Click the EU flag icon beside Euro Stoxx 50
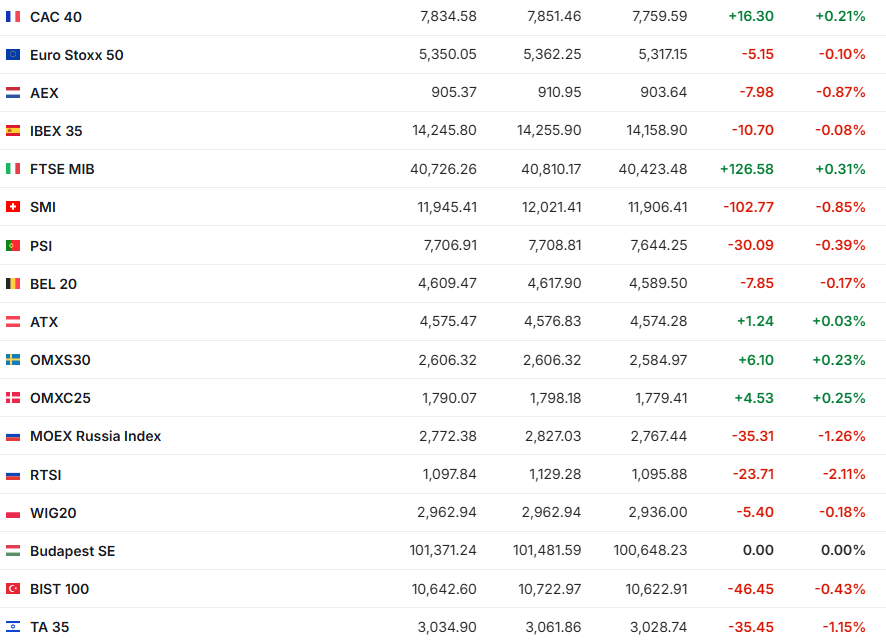886x642 pixels. [13, 55]
